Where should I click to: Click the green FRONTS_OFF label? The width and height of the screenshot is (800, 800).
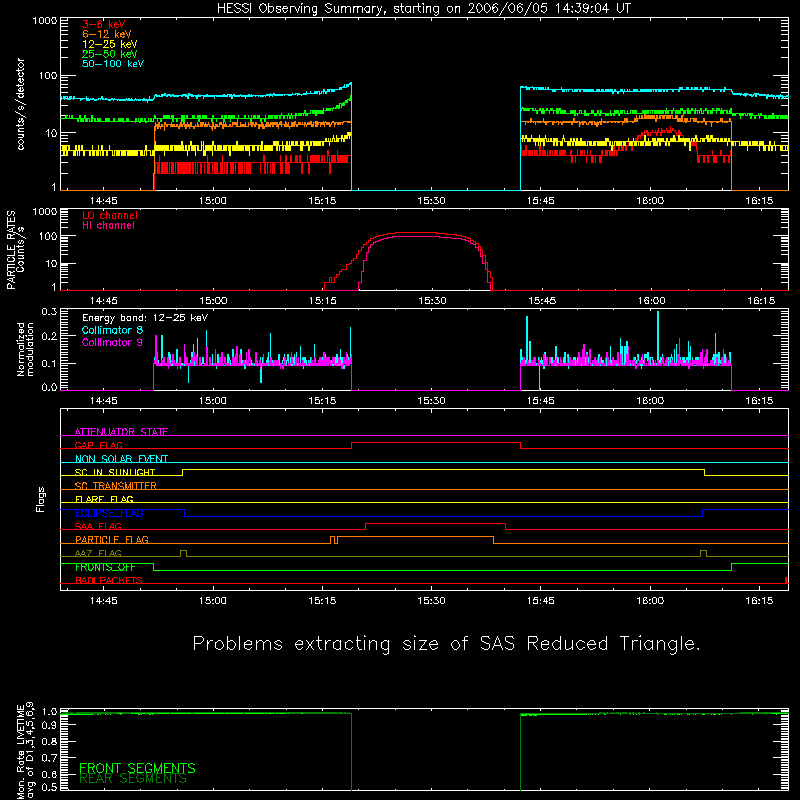coord(105,567)
